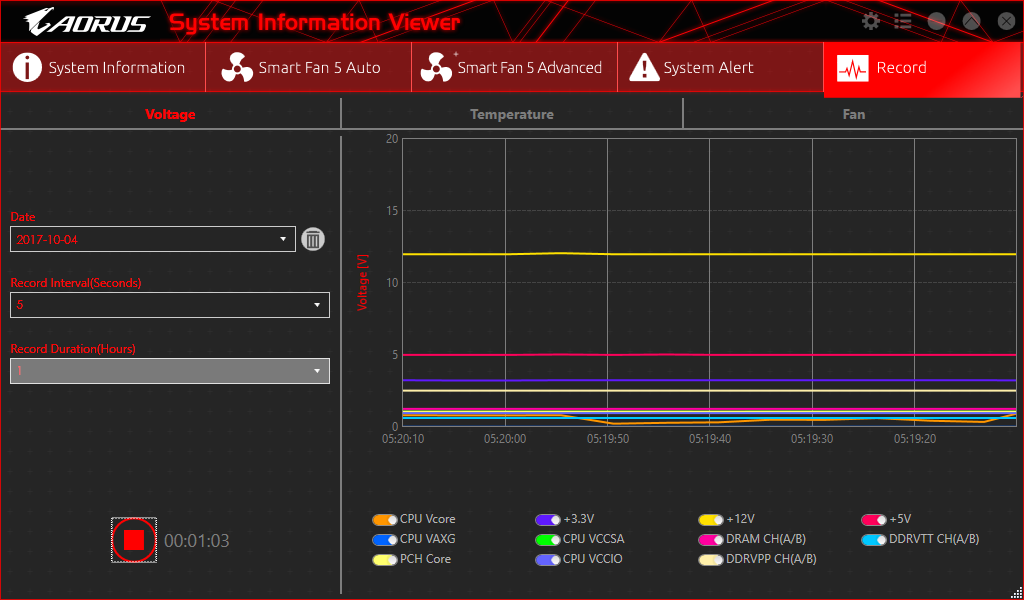
Task: Toggle DRAM CH(A/B) line visibility
Action: point(711,539)
